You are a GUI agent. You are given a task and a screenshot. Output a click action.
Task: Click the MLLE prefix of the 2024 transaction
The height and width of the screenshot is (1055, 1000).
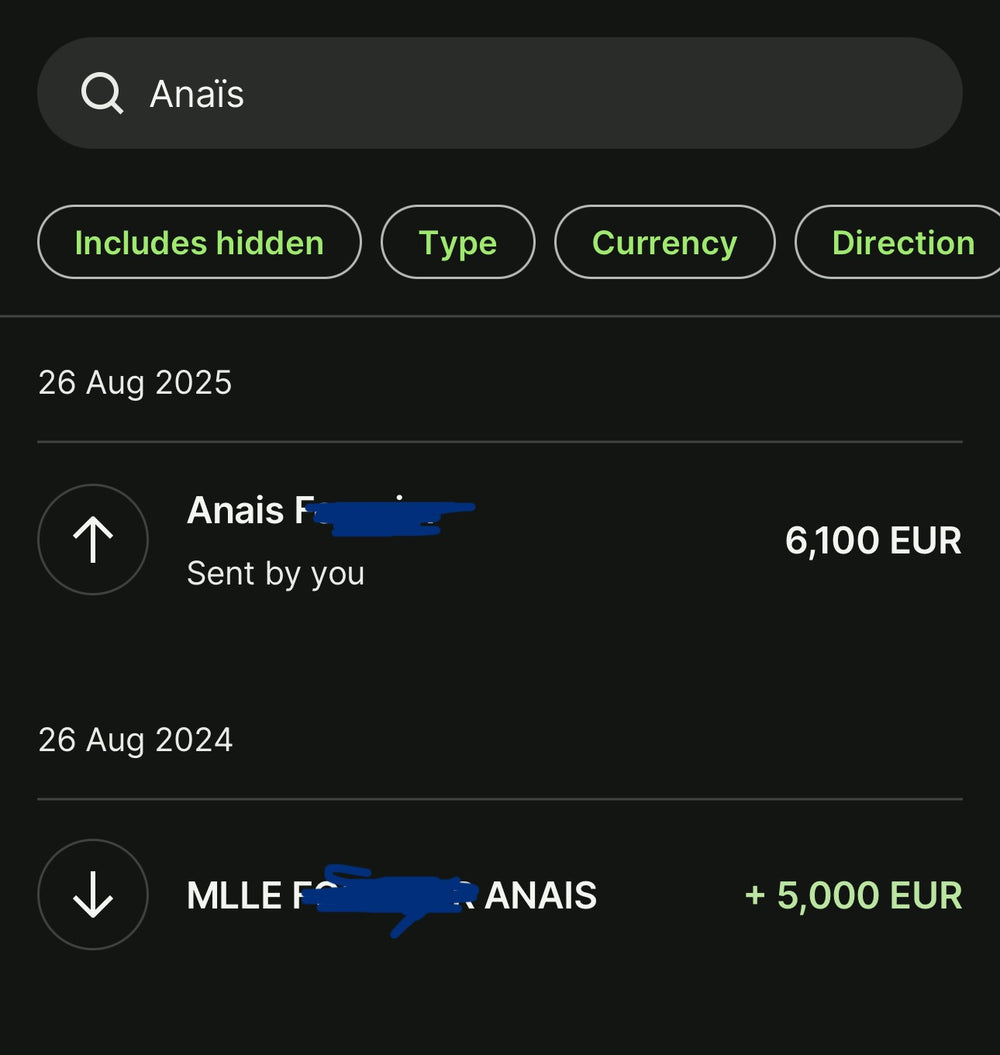click(x=234, y=895)
